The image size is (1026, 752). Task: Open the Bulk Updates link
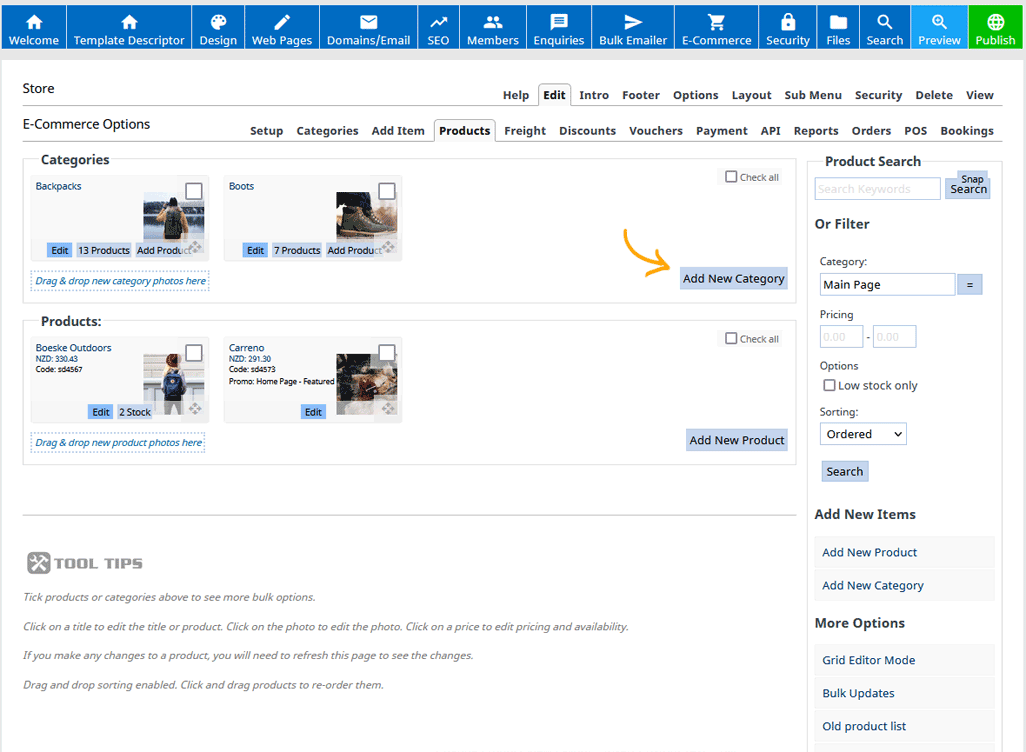point(904,693)
